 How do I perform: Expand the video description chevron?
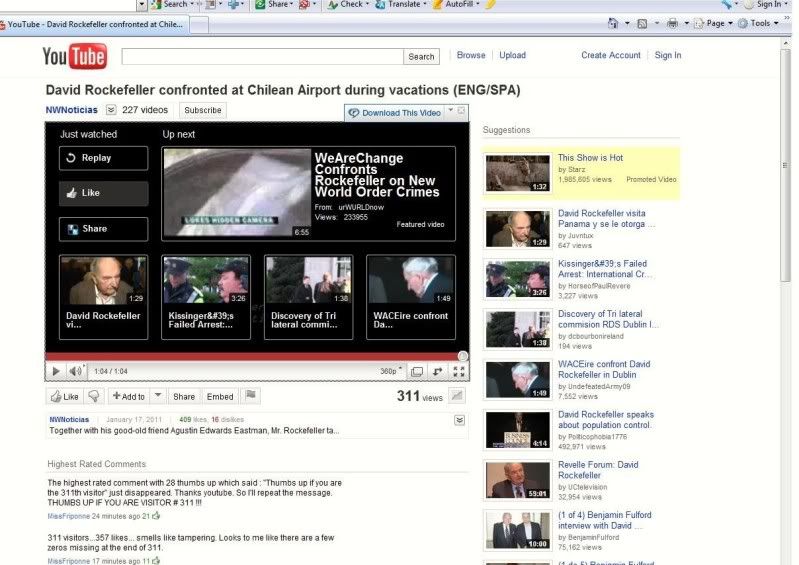pos(459,420)
